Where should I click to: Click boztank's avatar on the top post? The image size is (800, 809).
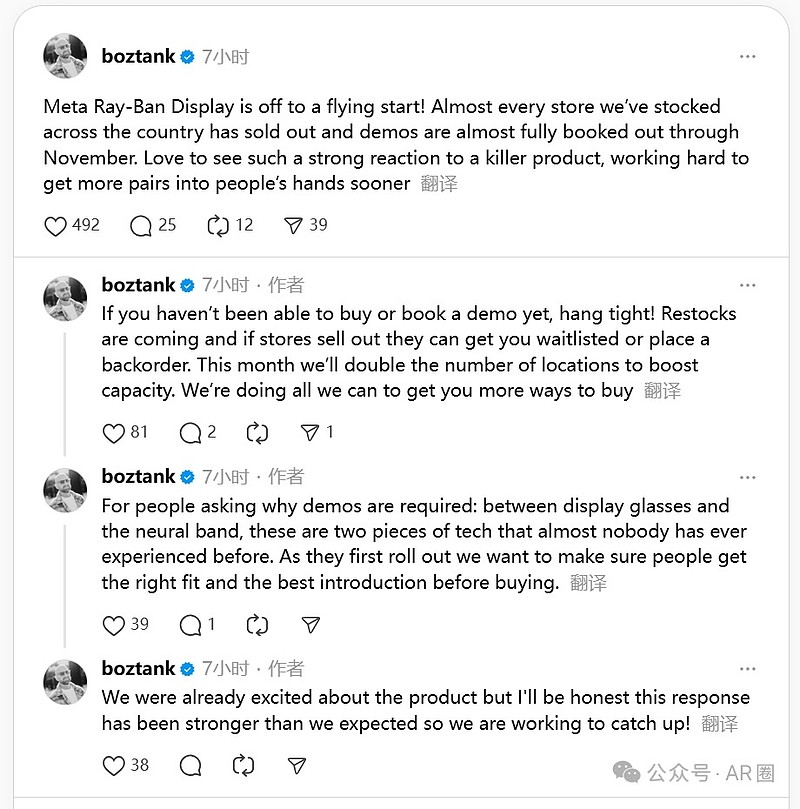point(66,57)
